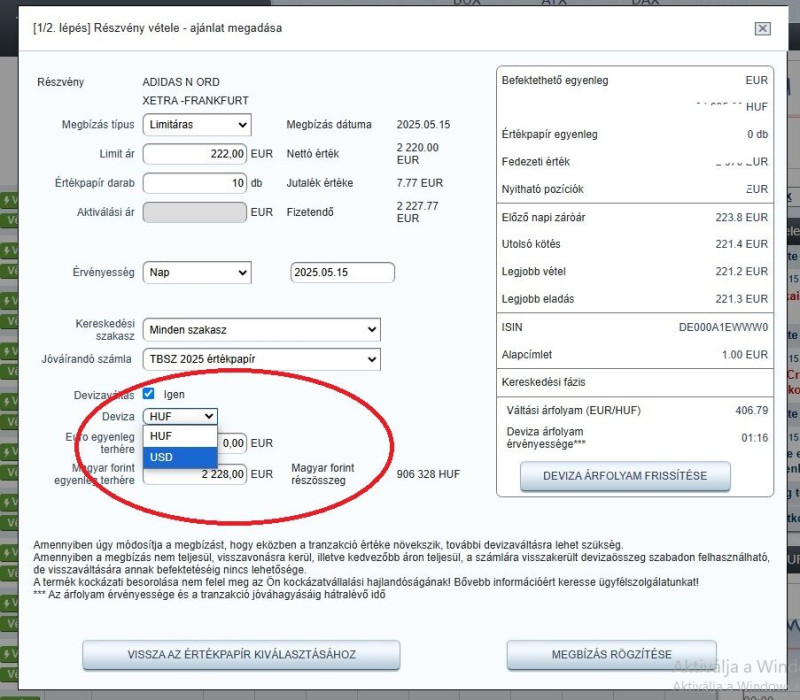Choose USD in the currency list
Screen dimensions: 800x700
(180, 457)
